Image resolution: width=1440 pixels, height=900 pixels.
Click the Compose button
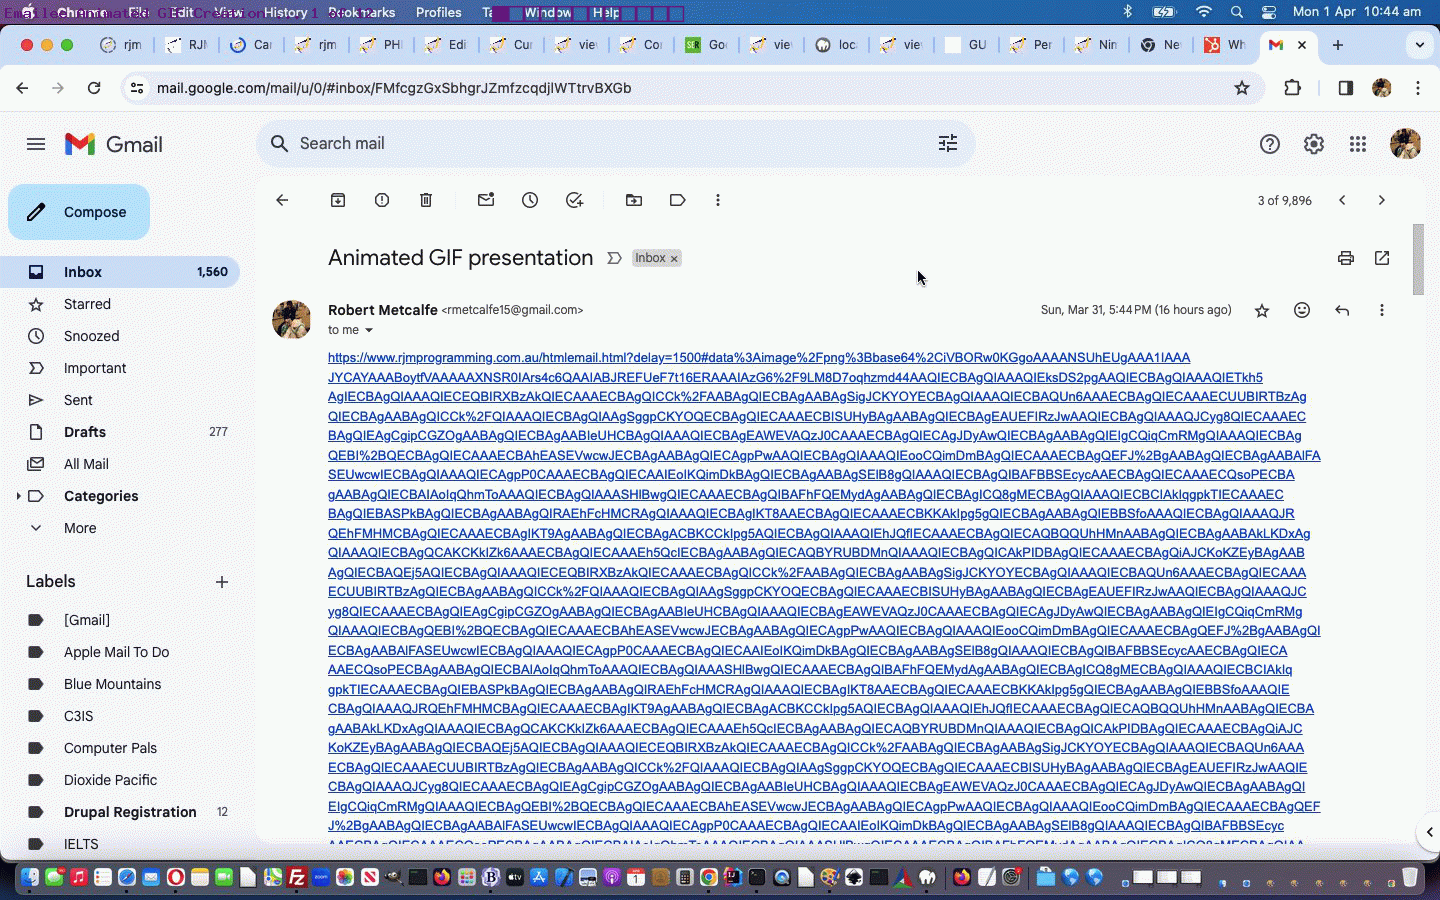[x=79, y=212]
